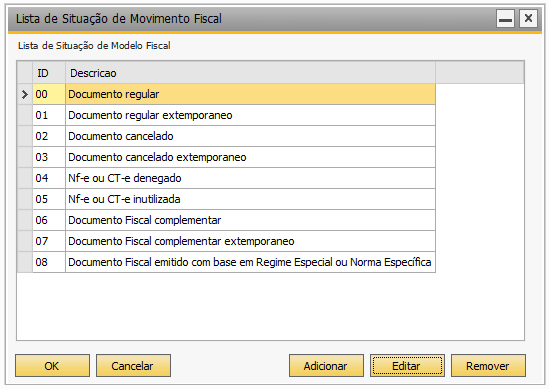Click the Cancelar button
The width and height of the screenshot is (549, 389).
click(x=133, y=366)
